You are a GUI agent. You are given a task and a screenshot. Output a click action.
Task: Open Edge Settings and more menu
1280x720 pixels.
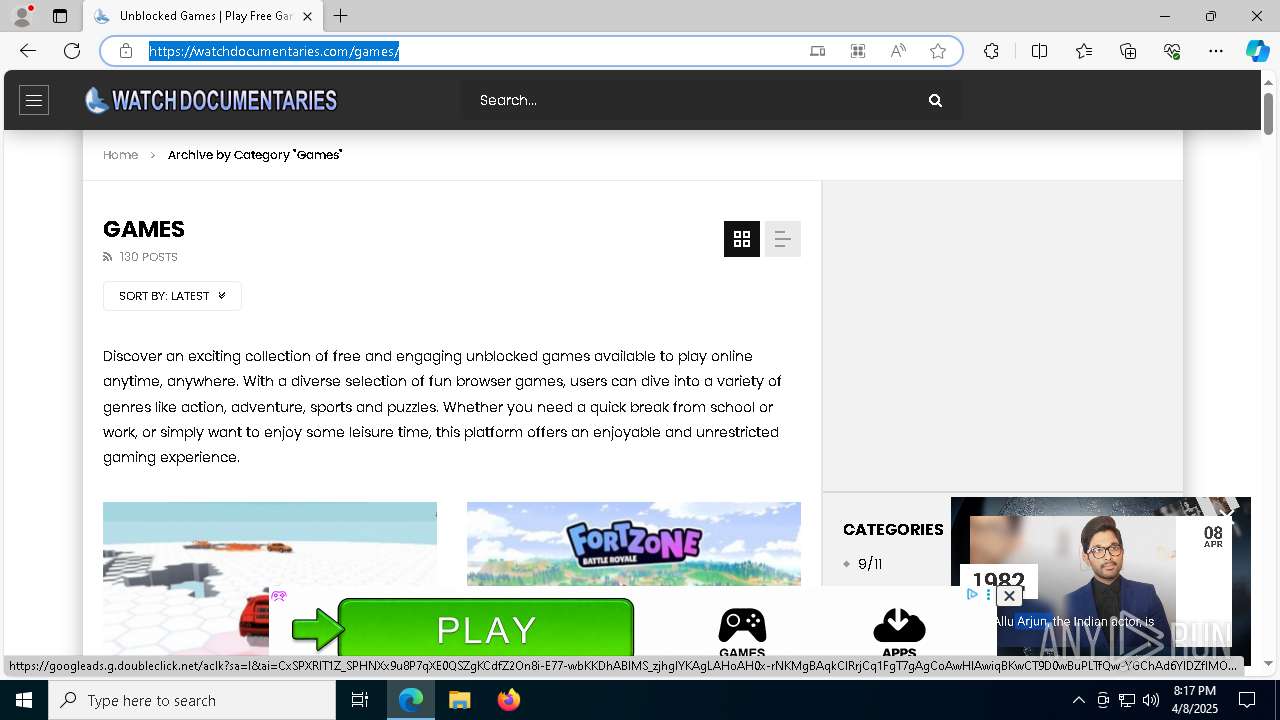pyautogui.click(x=1216, y=51)
